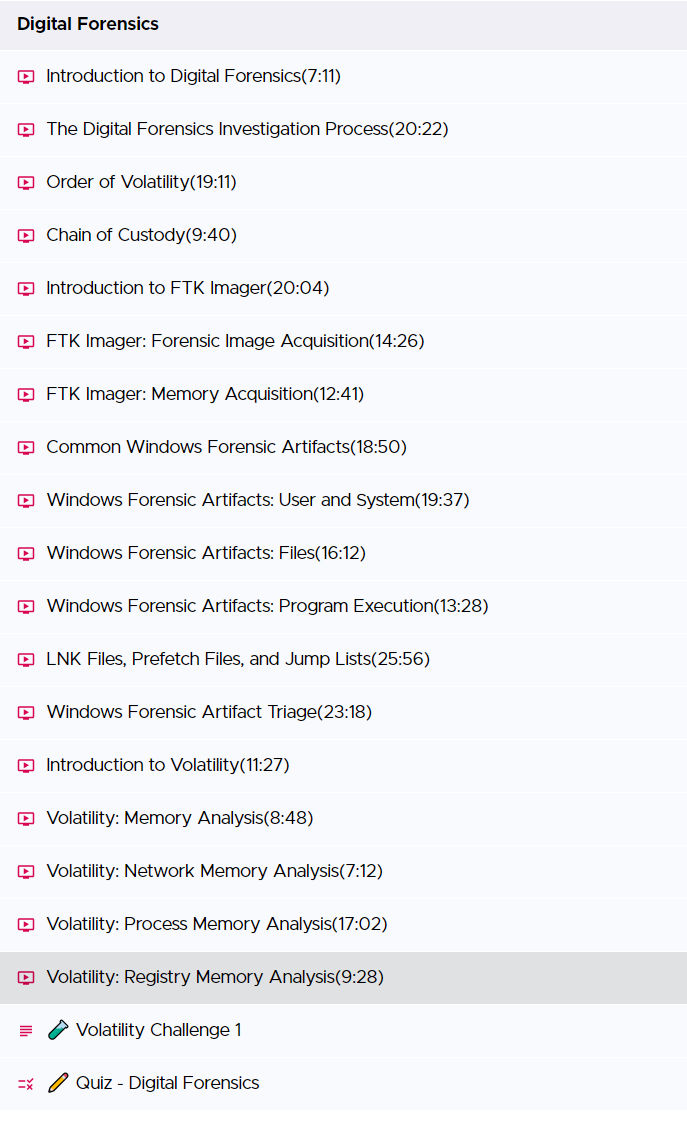Click the text-lines icon beside Volatility Challenge 1
This screenshot has height=1122, width=687.
(x=26, y=1030)
